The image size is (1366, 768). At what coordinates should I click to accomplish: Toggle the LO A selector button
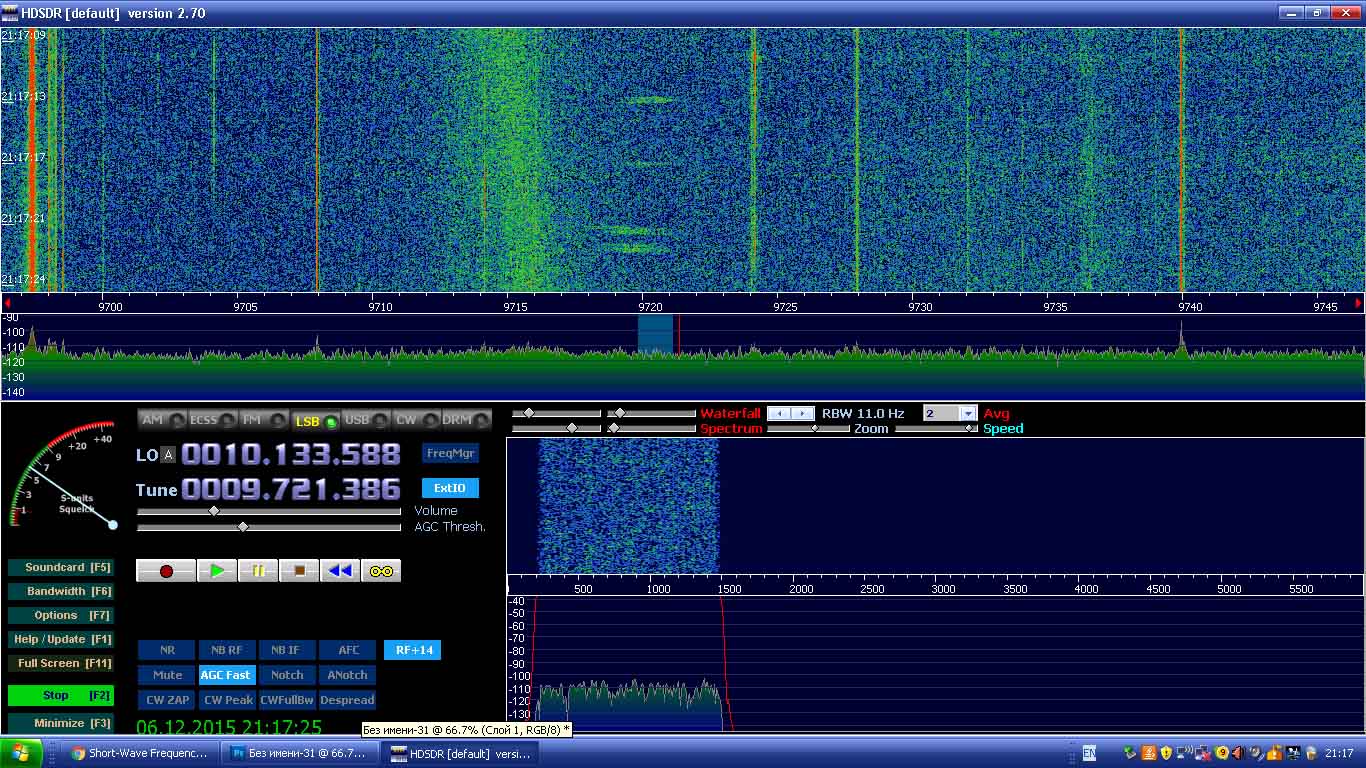click(x=169, y=455)
